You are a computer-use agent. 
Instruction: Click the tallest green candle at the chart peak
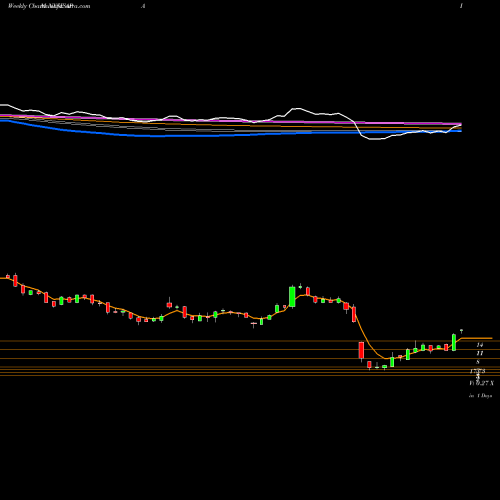pyautogui.click(x=292, y=296)
